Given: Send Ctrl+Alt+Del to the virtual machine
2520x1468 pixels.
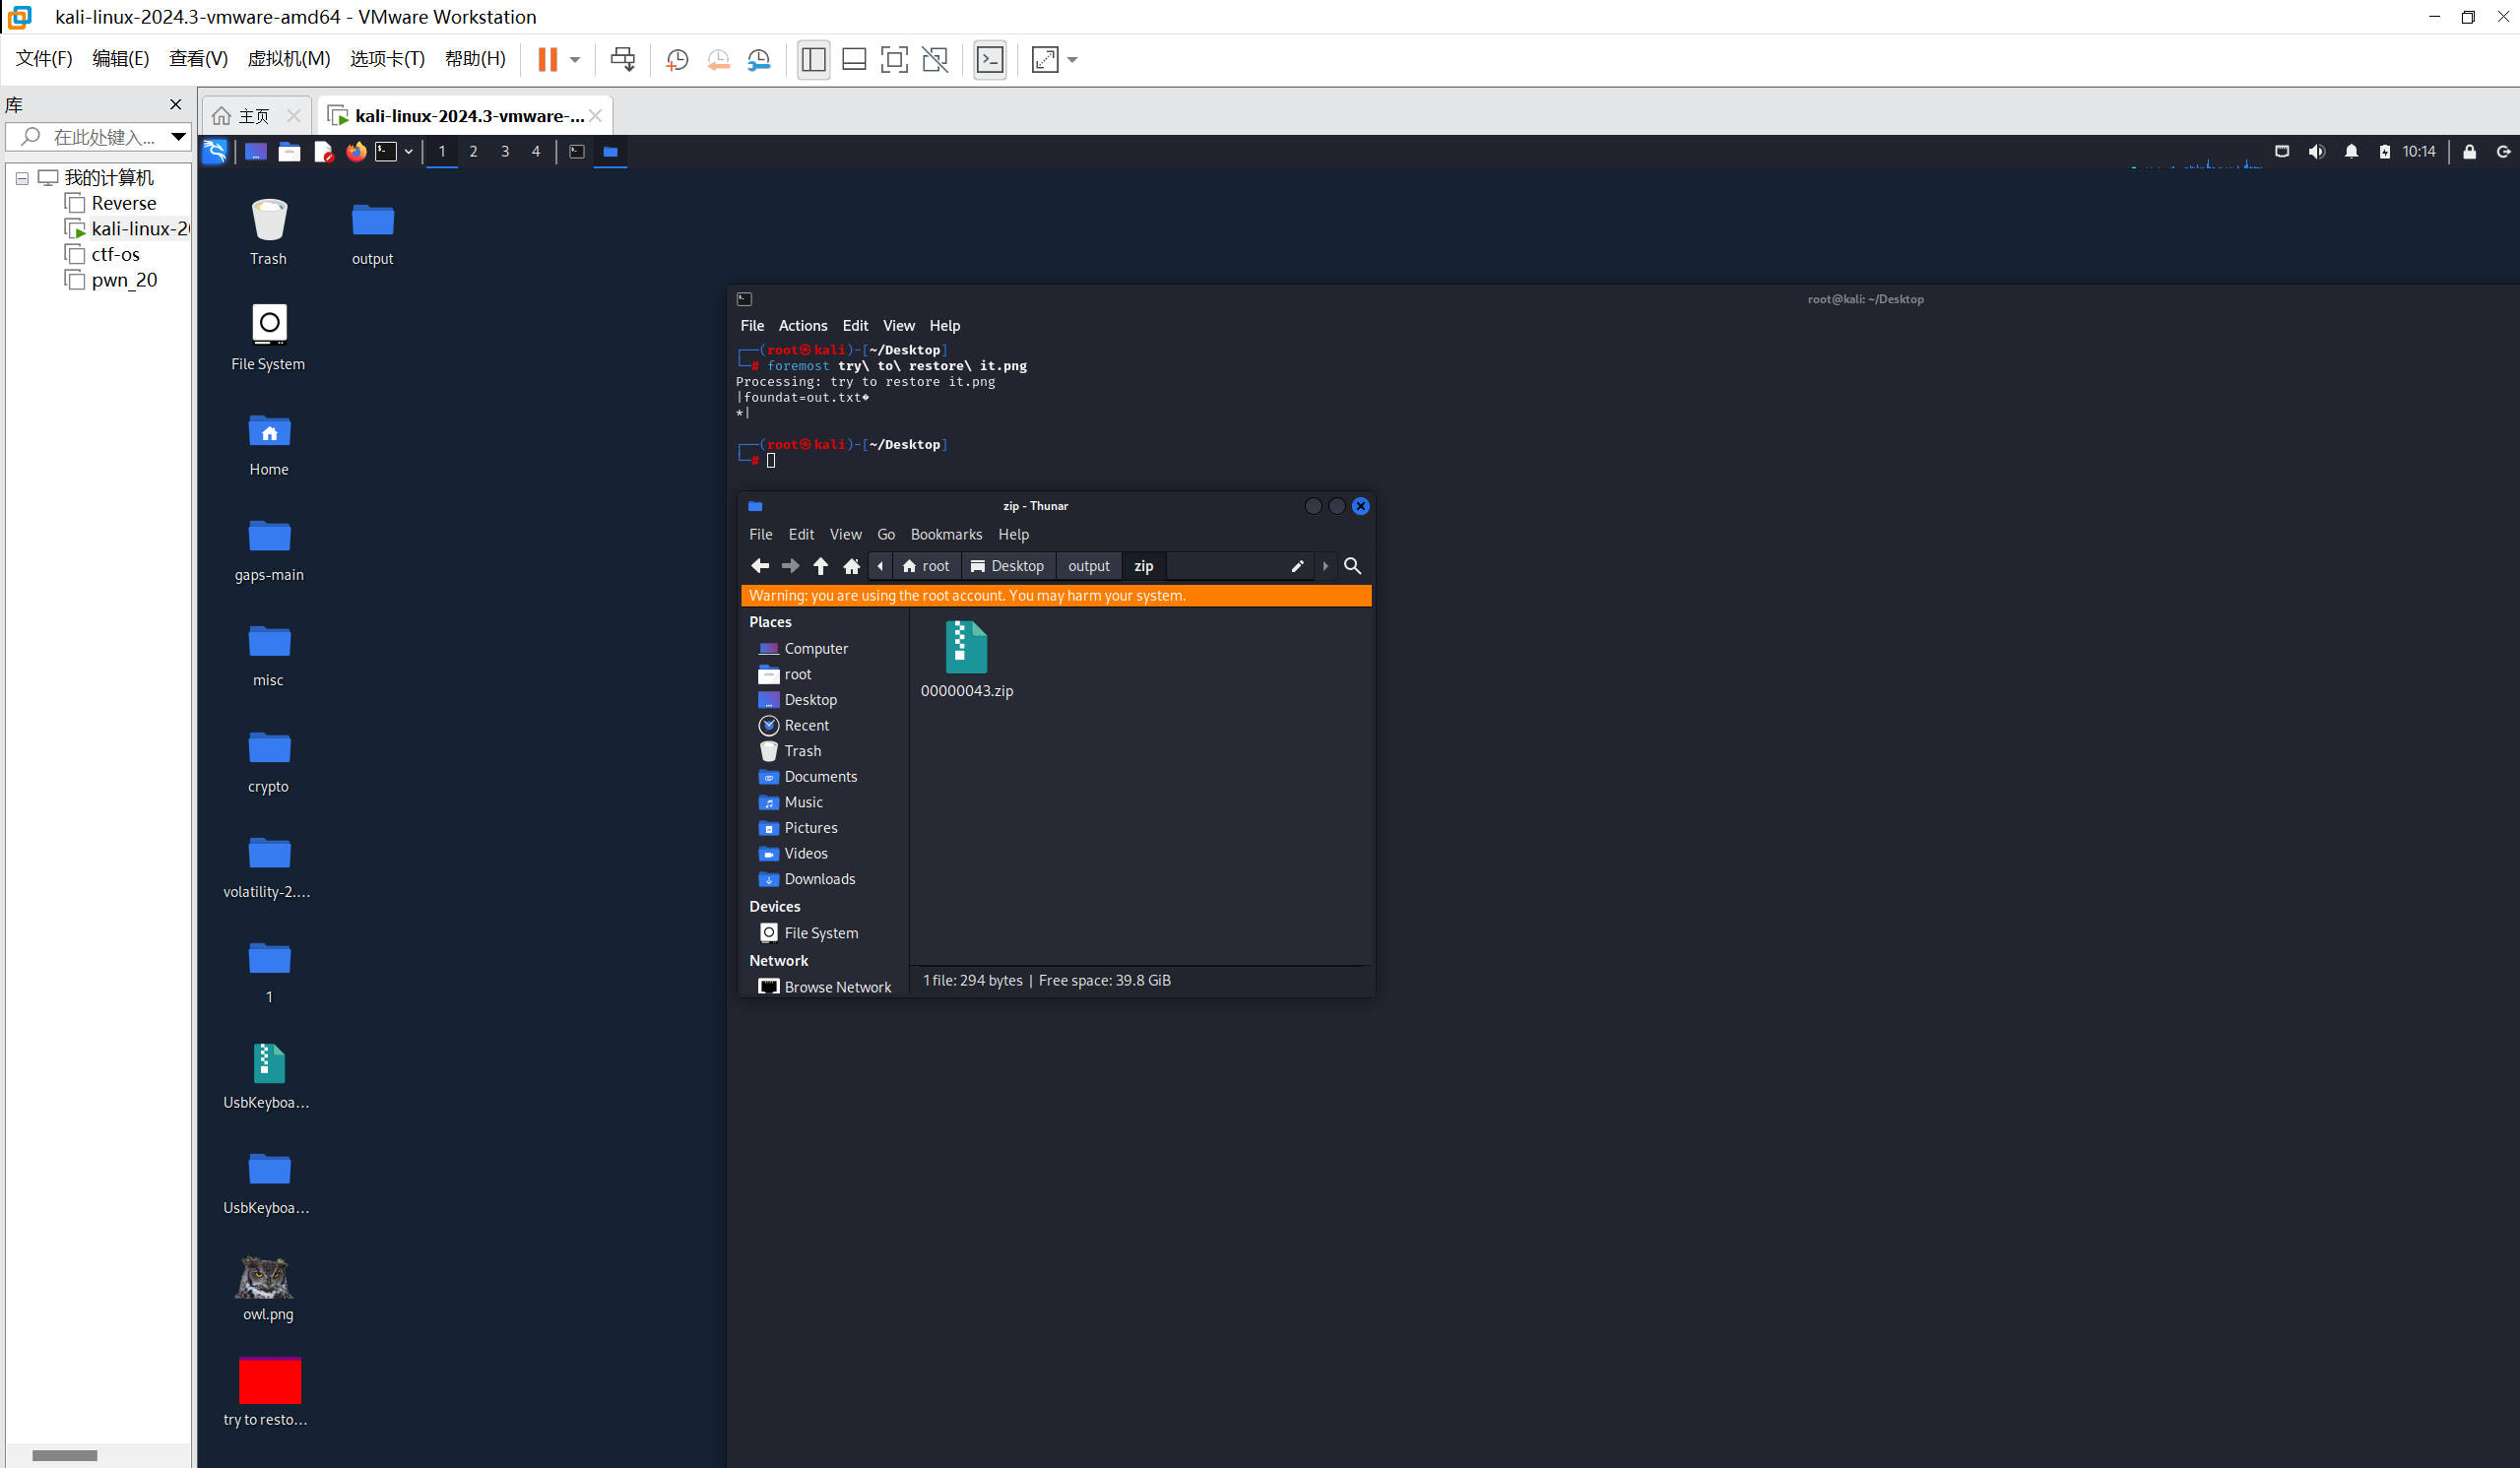Looking at the screenshot, I should (x=622, y=59).
